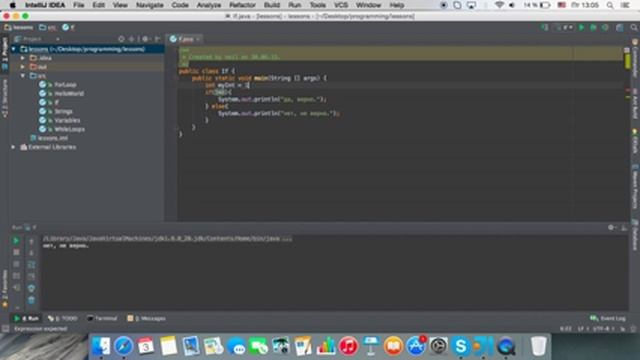Open the File menu
Image resolution: width=640 pixels, height=360 pixels.
[x=79, y=5]
